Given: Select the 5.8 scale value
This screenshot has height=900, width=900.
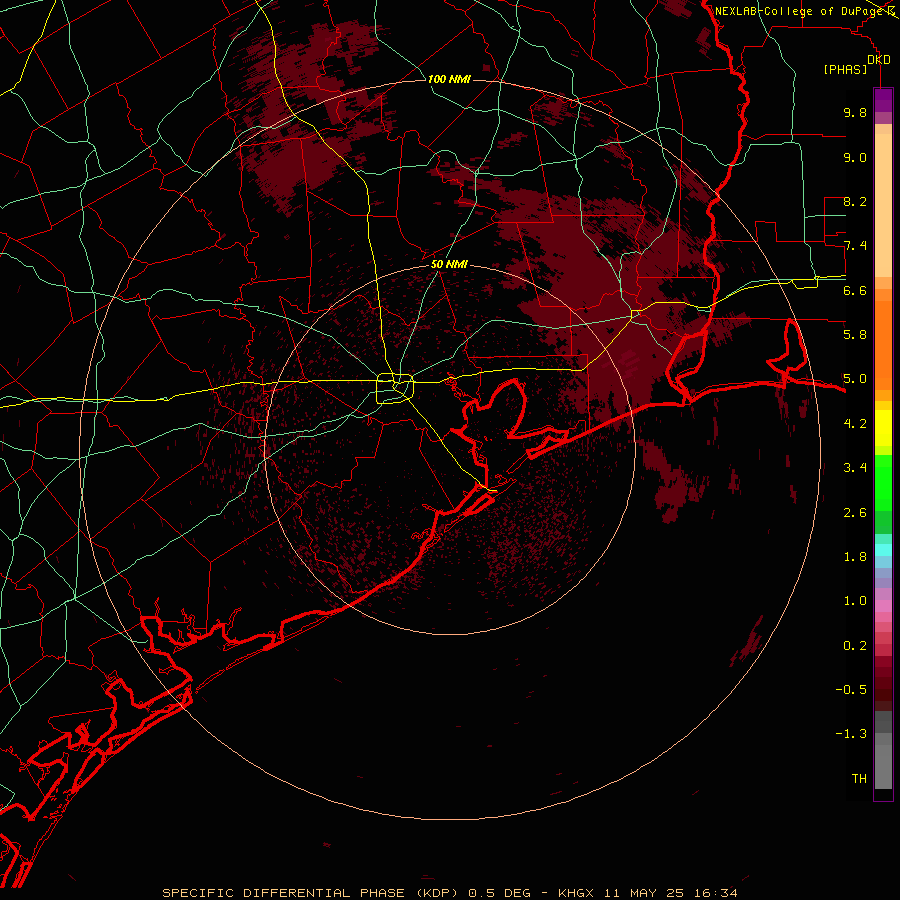Looking at the screenshot, I should pos(855,335).
